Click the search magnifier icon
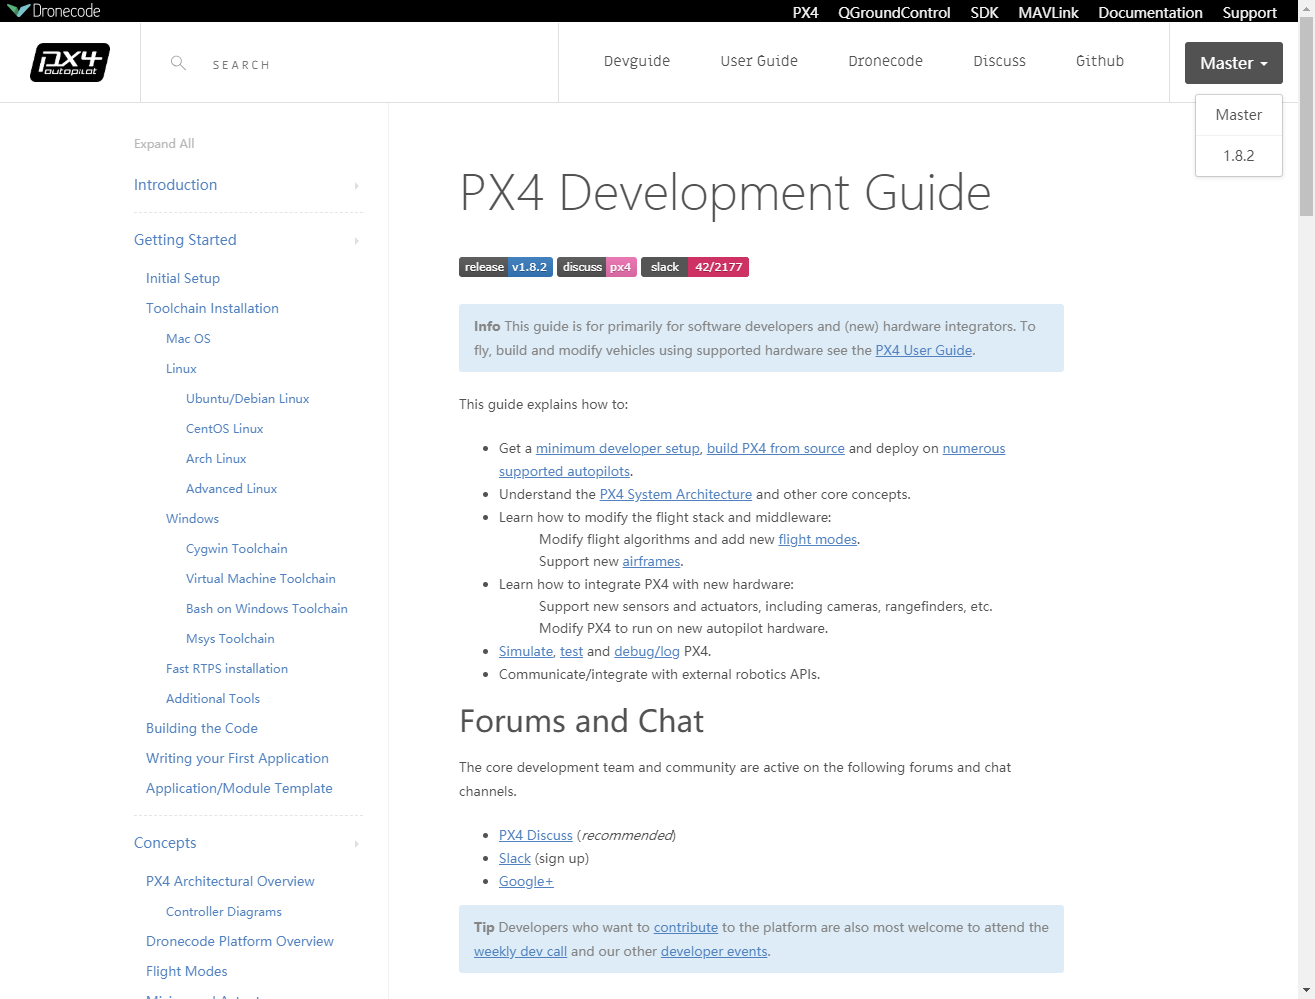The width and height of the screenshot is (1315, 999). 178,63
